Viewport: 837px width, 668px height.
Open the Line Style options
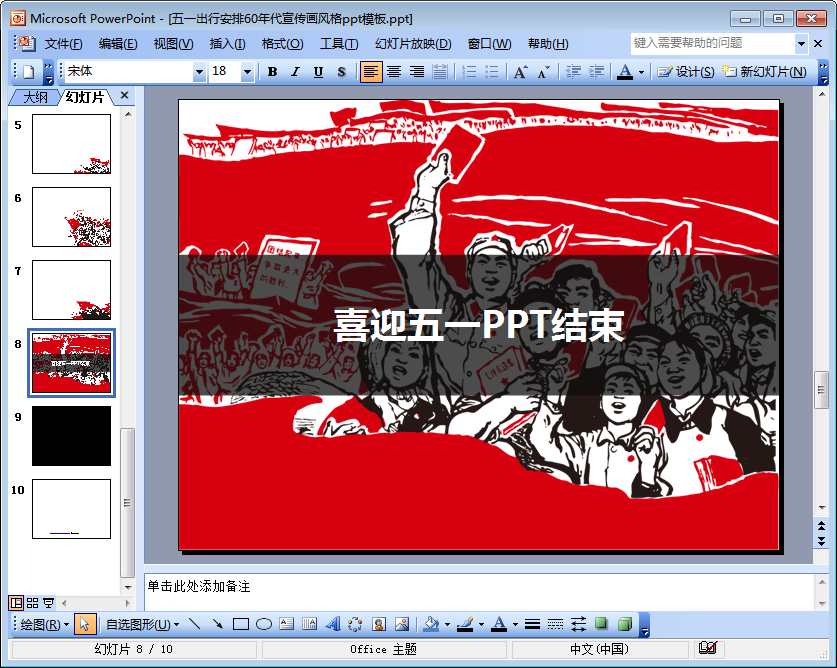pos(532,624)
